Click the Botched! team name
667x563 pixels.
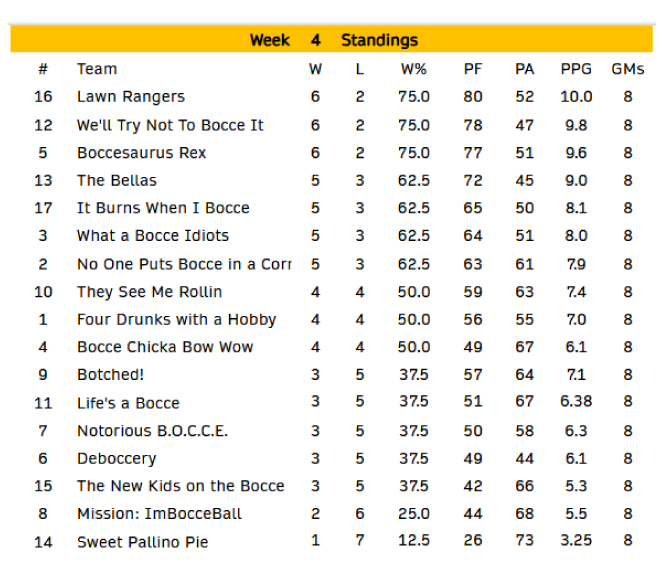click(111, 375)
